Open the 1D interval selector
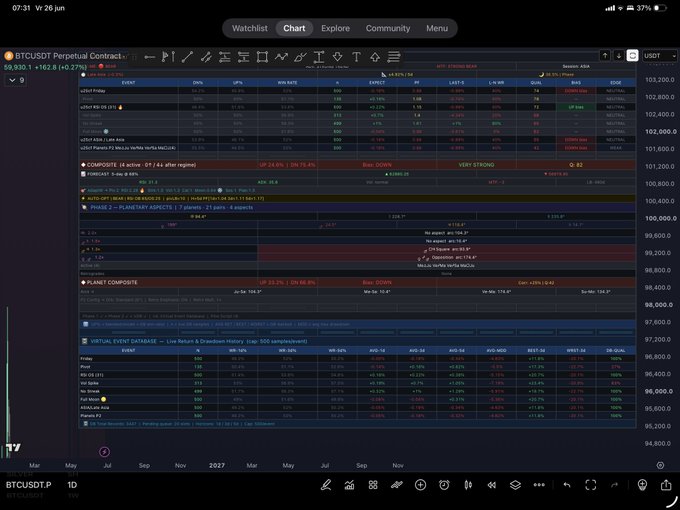Viewport: 680px width, 510px height. click(72, 485)
